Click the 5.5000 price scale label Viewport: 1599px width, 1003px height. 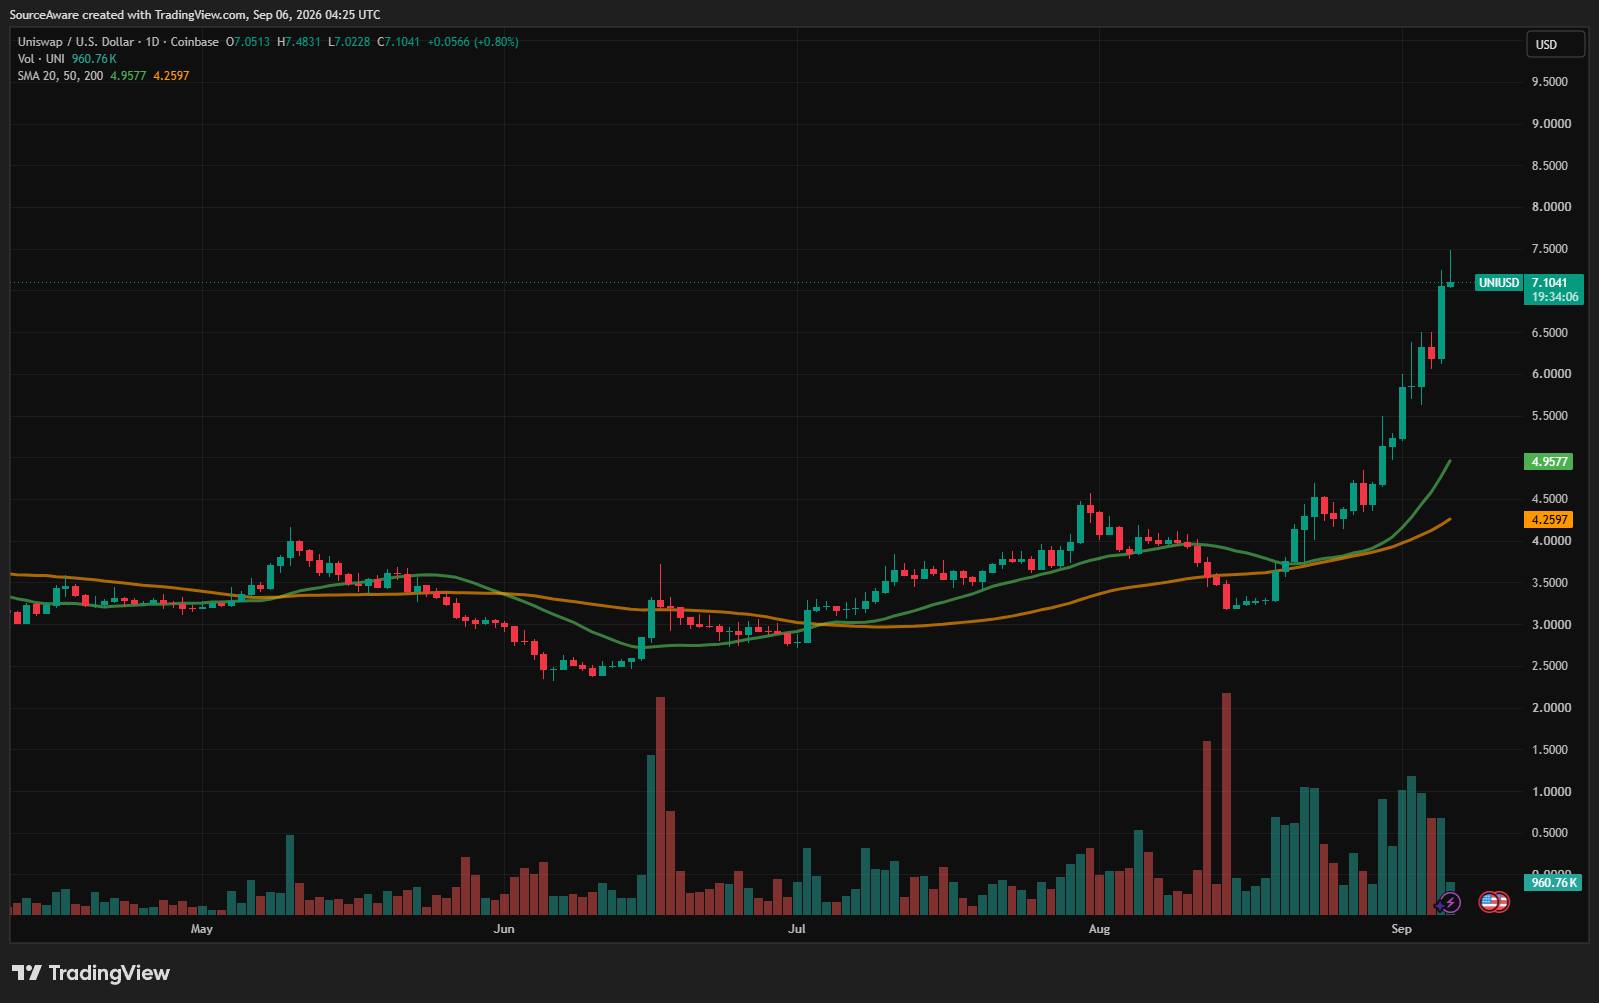(x=1551, y=416)
